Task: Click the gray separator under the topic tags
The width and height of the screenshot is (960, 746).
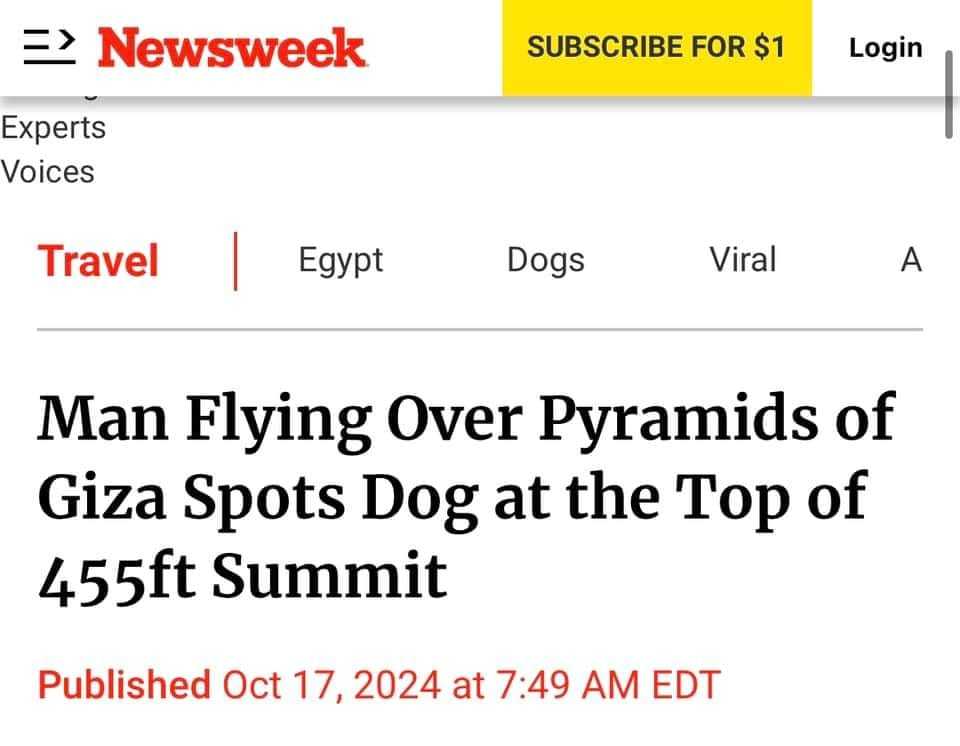Action: (x=480, y=329)
